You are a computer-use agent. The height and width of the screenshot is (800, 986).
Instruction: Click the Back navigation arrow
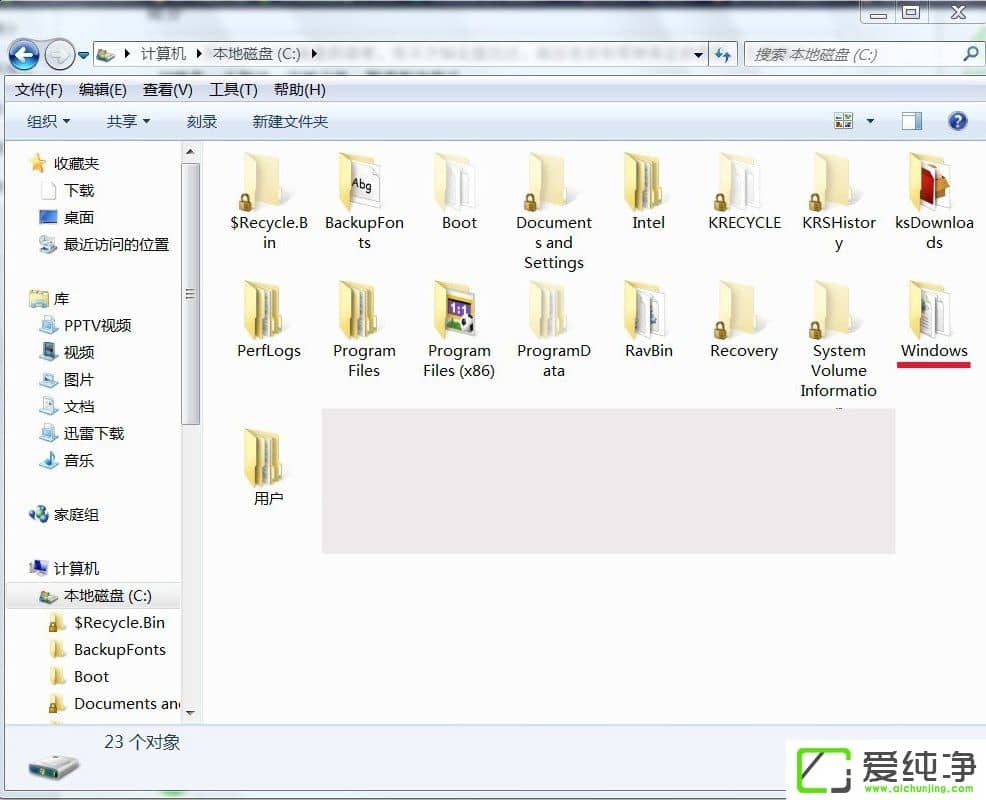(24, 54)
